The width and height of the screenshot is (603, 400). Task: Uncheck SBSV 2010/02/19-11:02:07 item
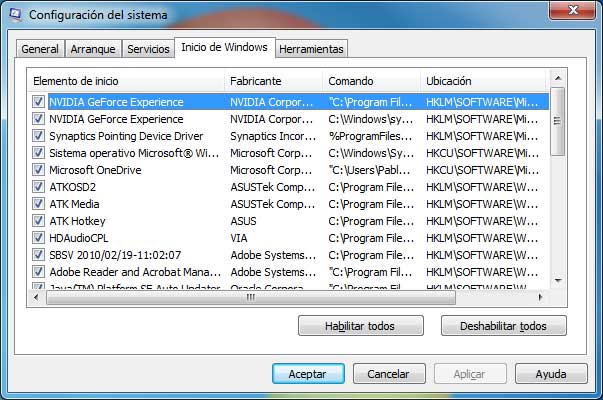pos(38,255)
